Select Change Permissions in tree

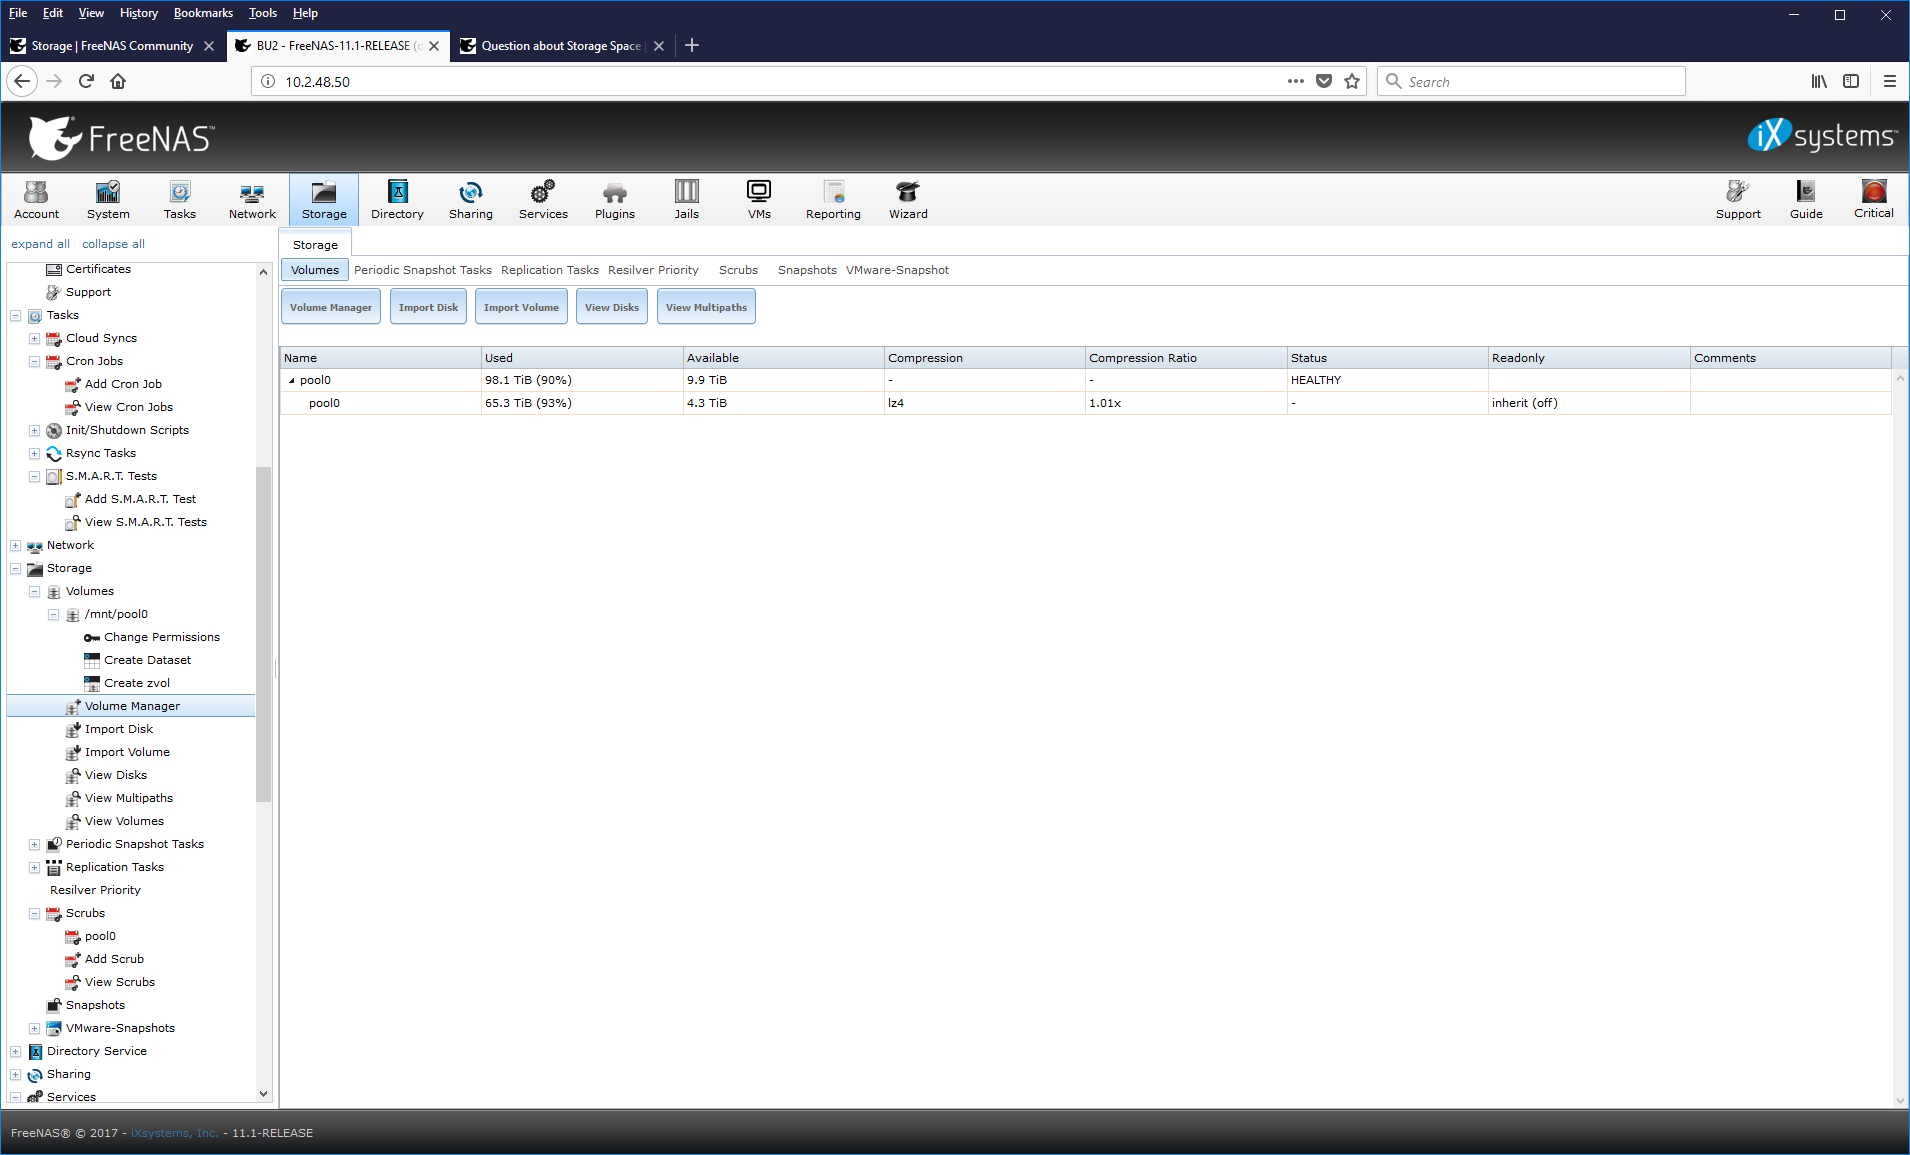pos(161,637)
